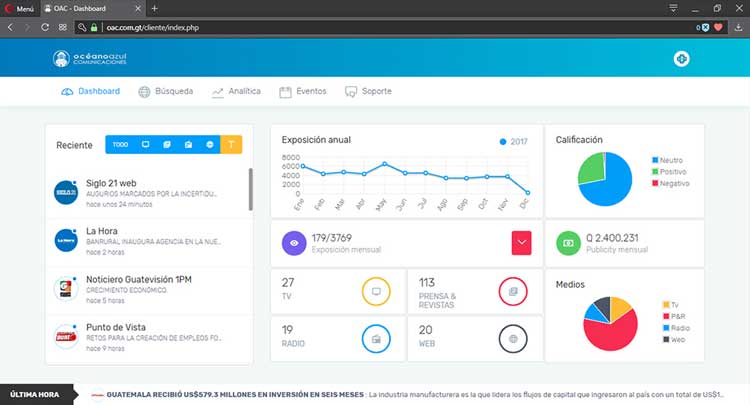Click the green Publicity mensual money icon

click(x=568, y=242)
